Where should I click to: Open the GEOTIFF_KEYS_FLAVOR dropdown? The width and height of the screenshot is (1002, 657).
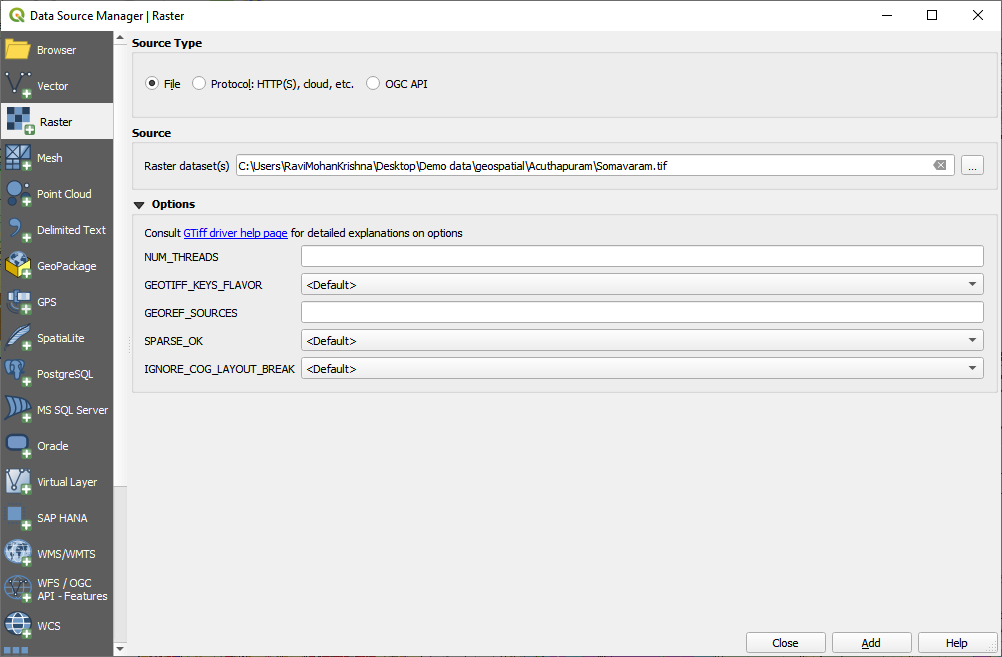pos(642,284)
